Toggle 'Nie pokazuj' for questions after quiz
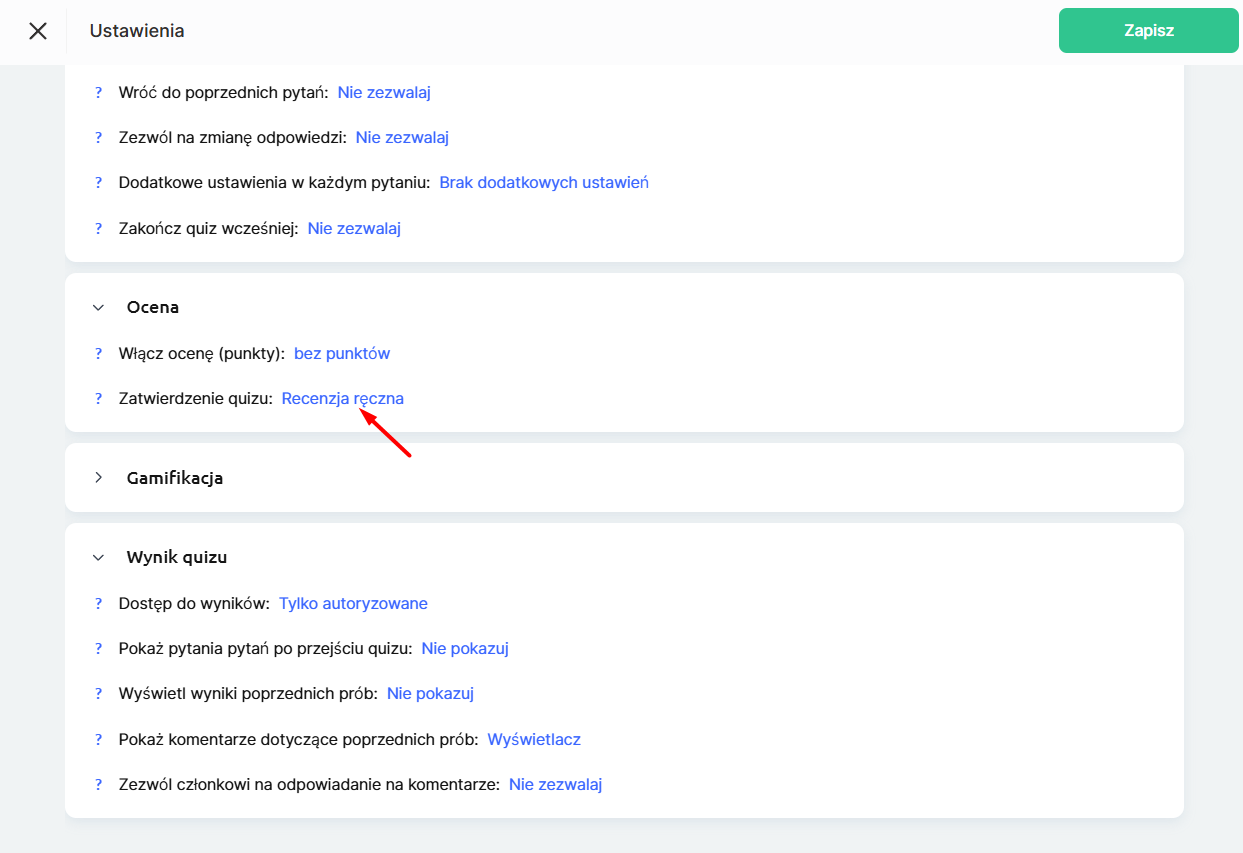1243x853 pixels. pyautogui.click(x=465, y=648)
